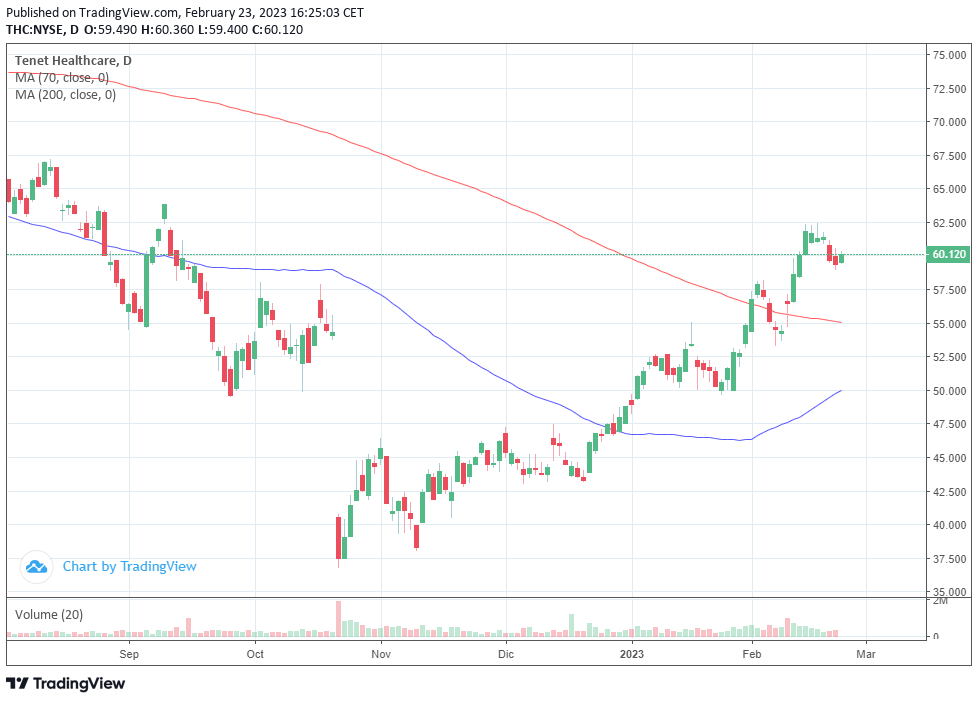Click the 'Published on TradingView.com' header line
The image size is (978, 702).
[185, 12]
